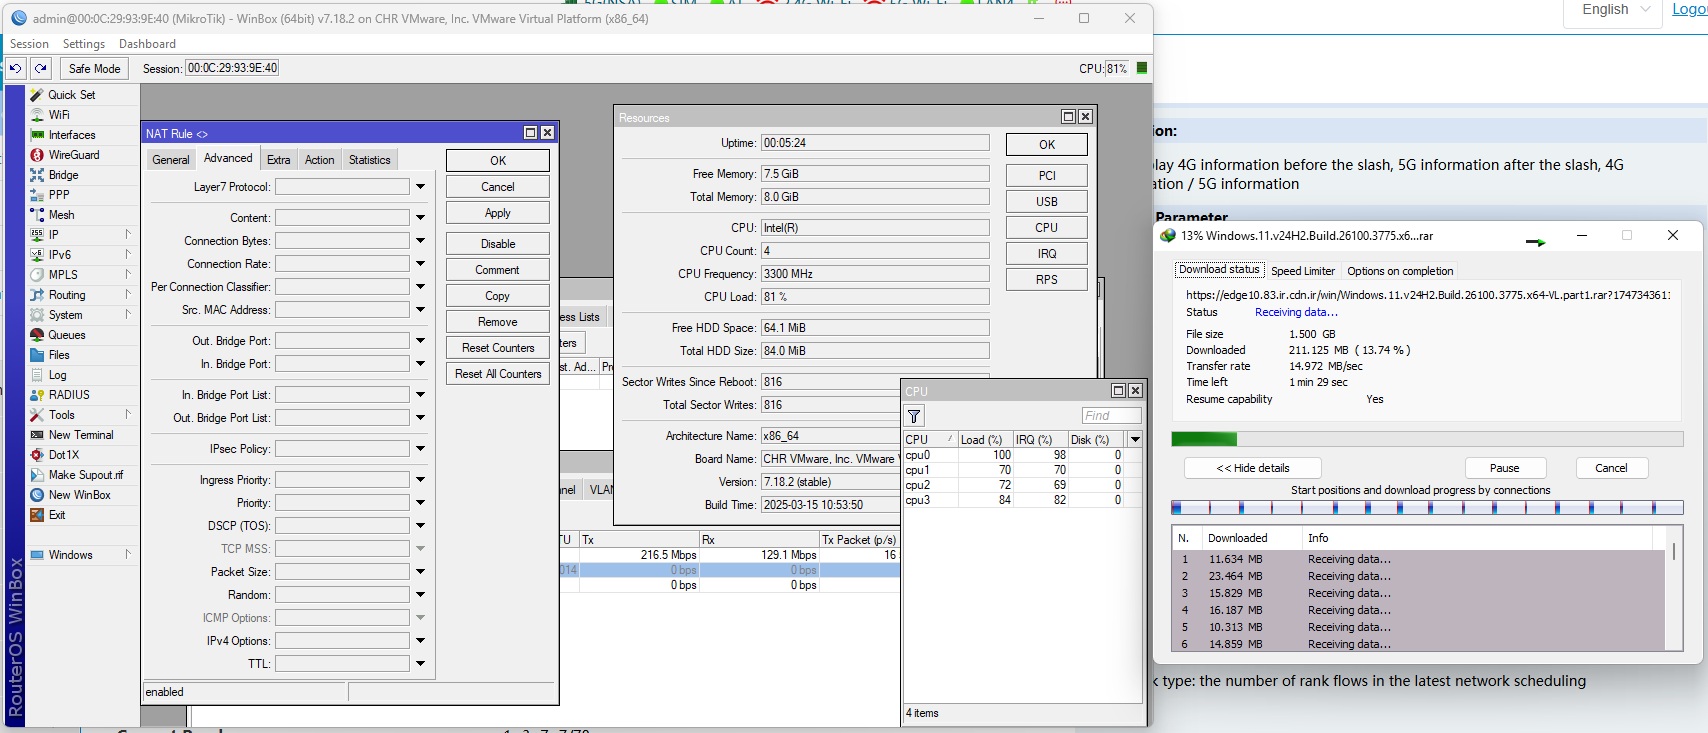Open WireGuard in the sidebar

click(74, 155)
